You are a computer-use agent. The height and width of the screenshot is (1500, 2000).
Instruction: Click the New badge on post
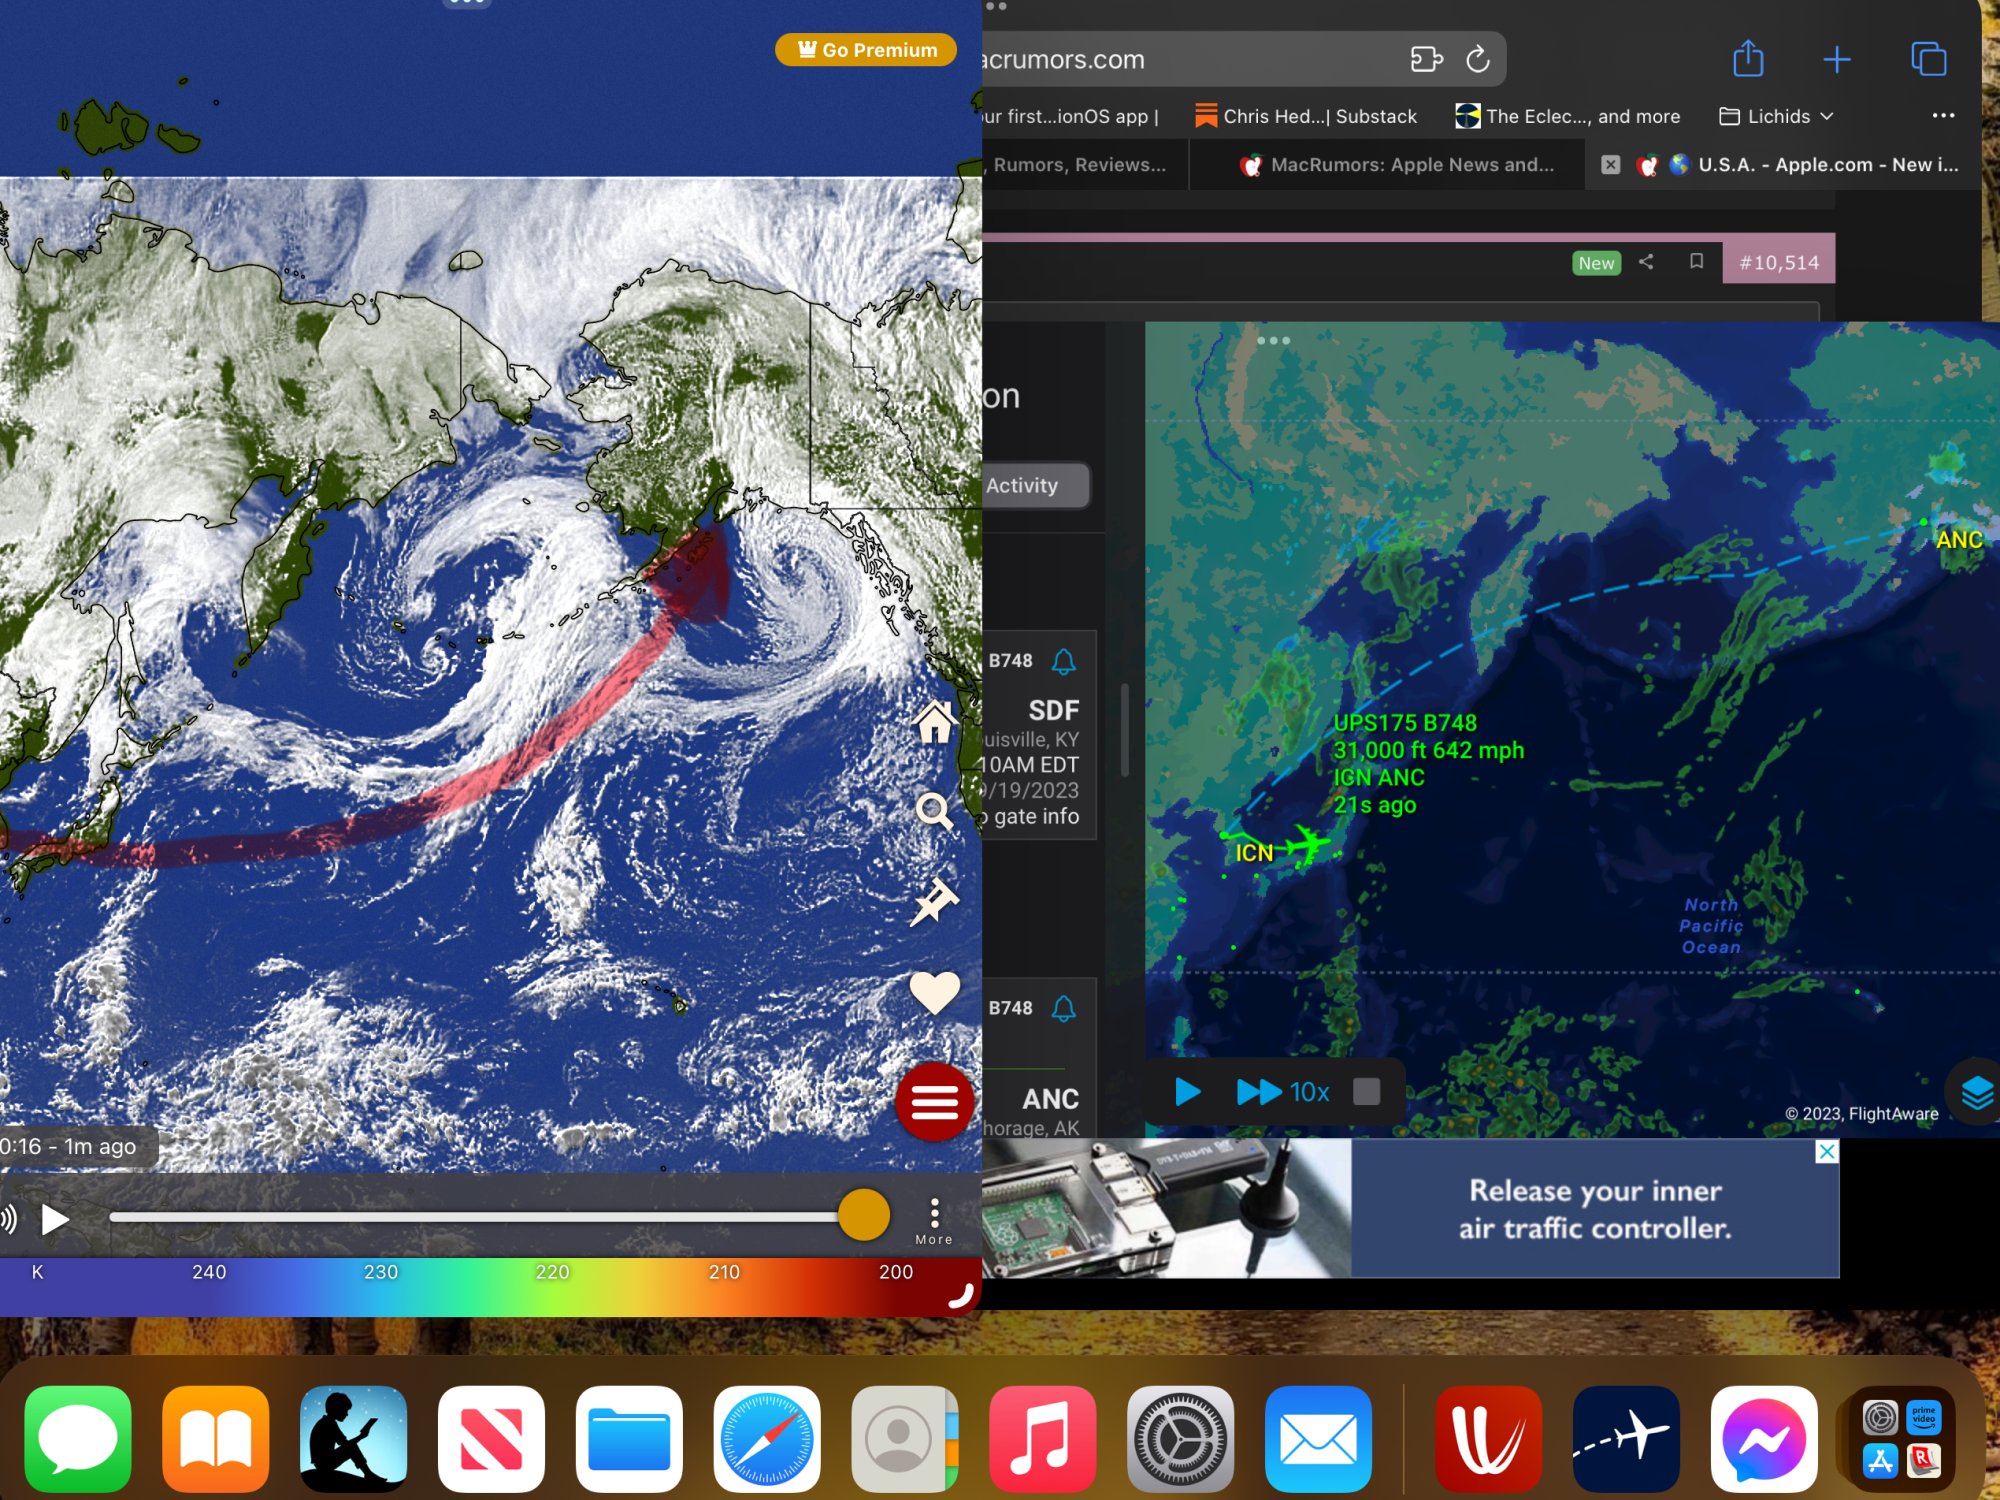tap(1596, 263)
